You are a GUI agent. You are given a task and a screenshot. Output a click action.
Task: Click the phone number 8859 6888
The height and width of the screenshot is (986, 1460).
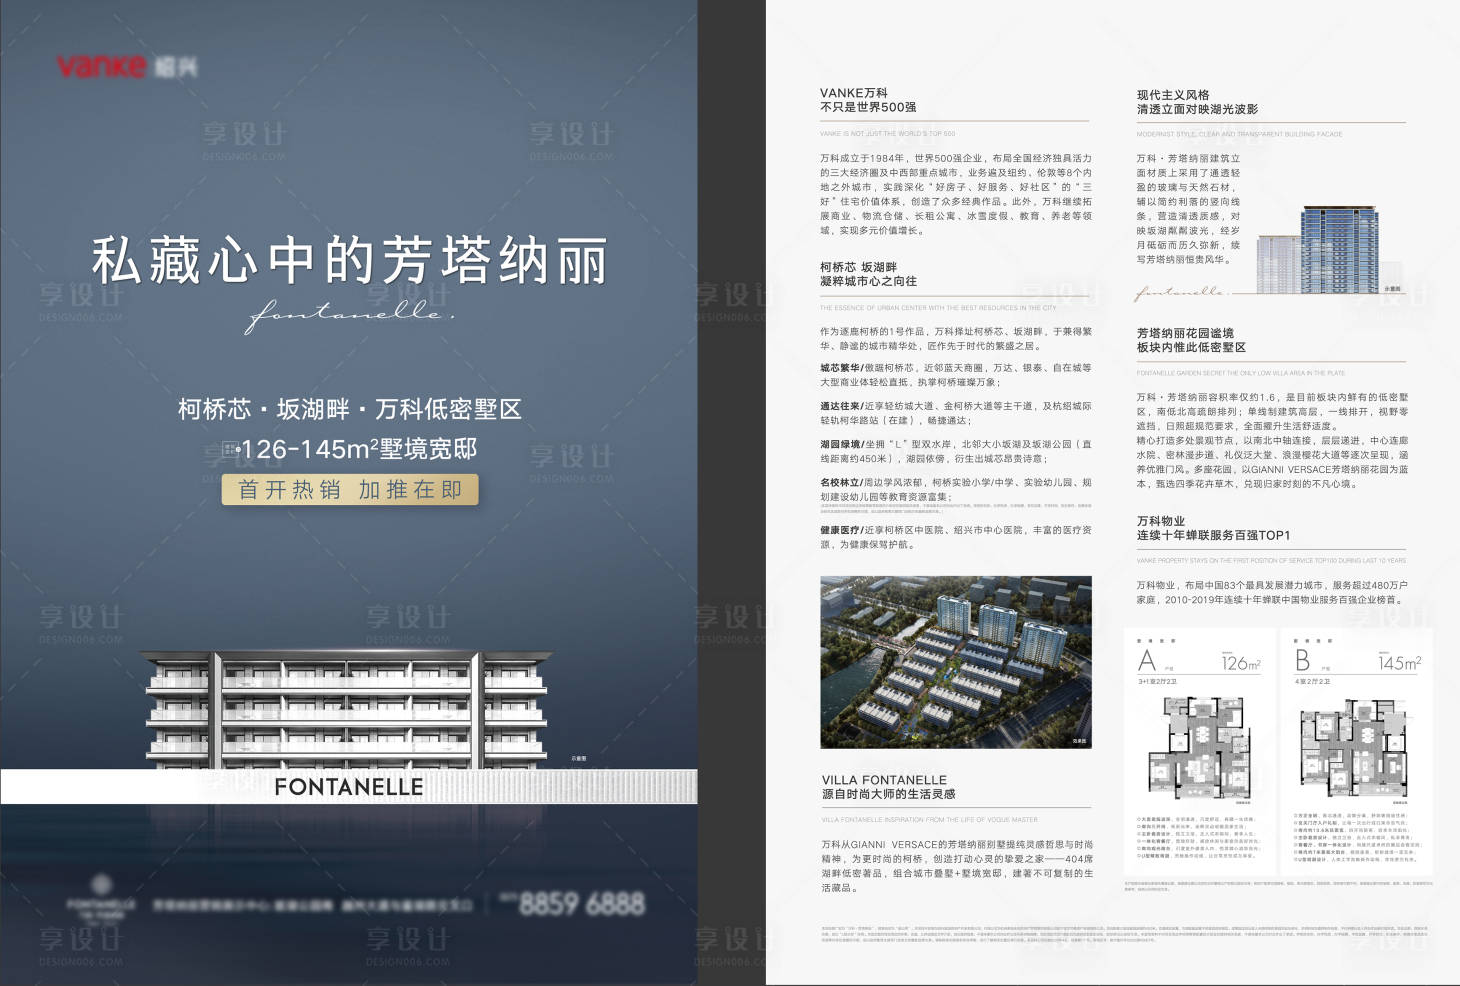(582, 904)
